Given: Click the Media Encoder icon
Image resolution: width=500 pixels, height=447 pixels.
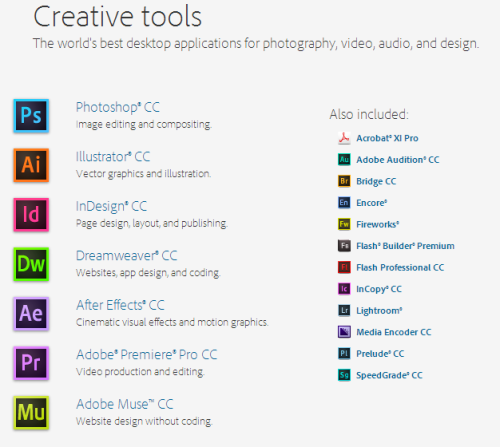Looking at the screenshot, I should coord(344,332).
